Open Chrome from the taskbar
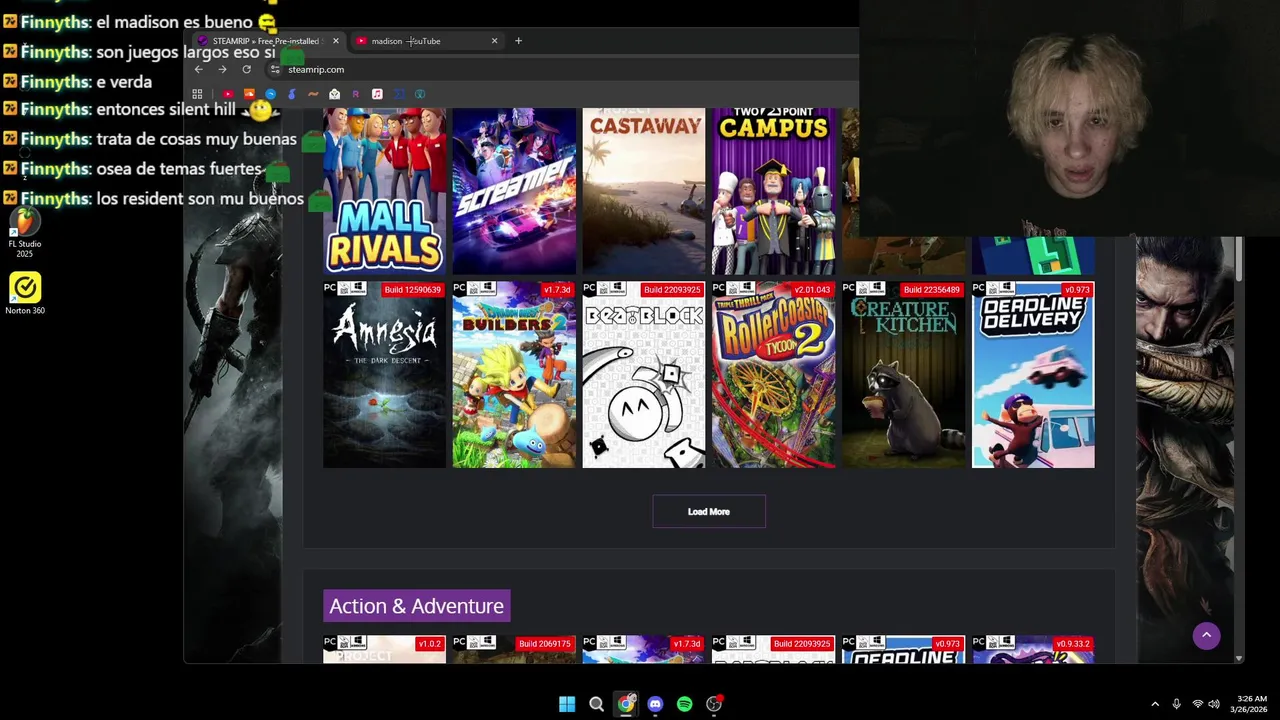This screenshot has width=1280, height=720. click(626, 704)
